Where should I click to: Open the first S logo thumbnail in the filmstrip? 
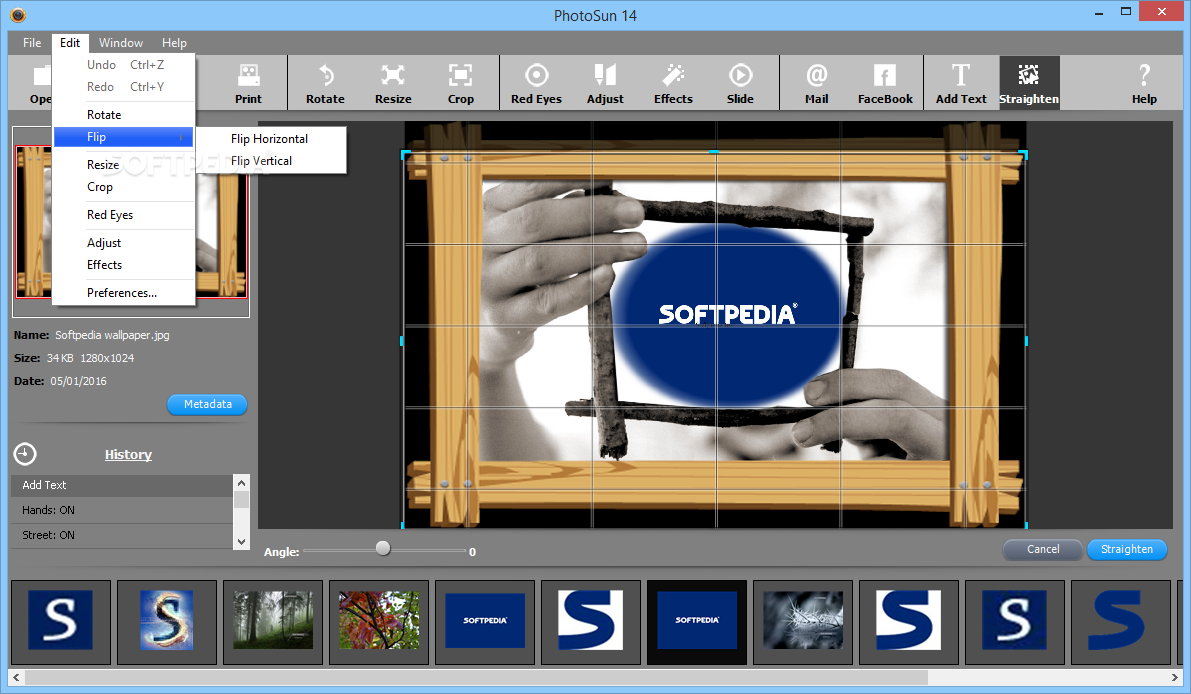tap(61, 621)
